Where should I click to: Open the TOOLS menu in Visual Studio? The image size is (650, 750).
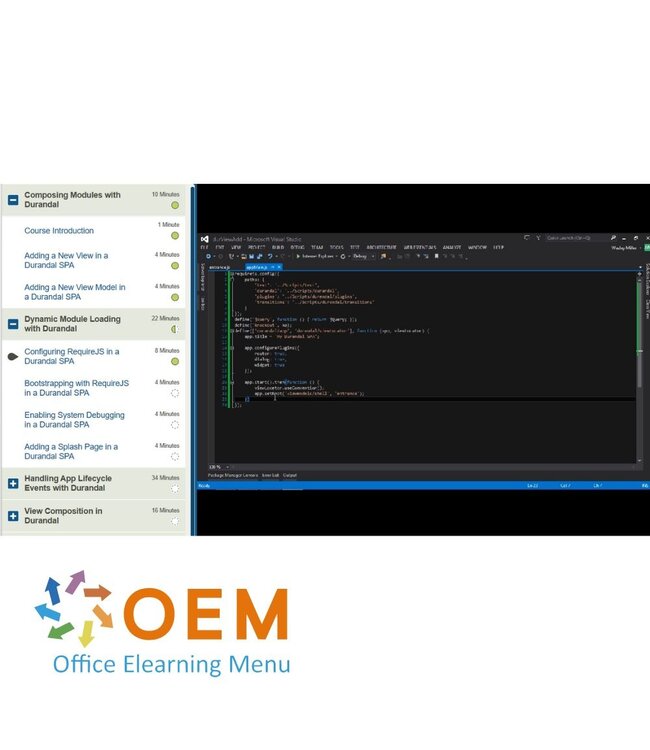point(336,247)
